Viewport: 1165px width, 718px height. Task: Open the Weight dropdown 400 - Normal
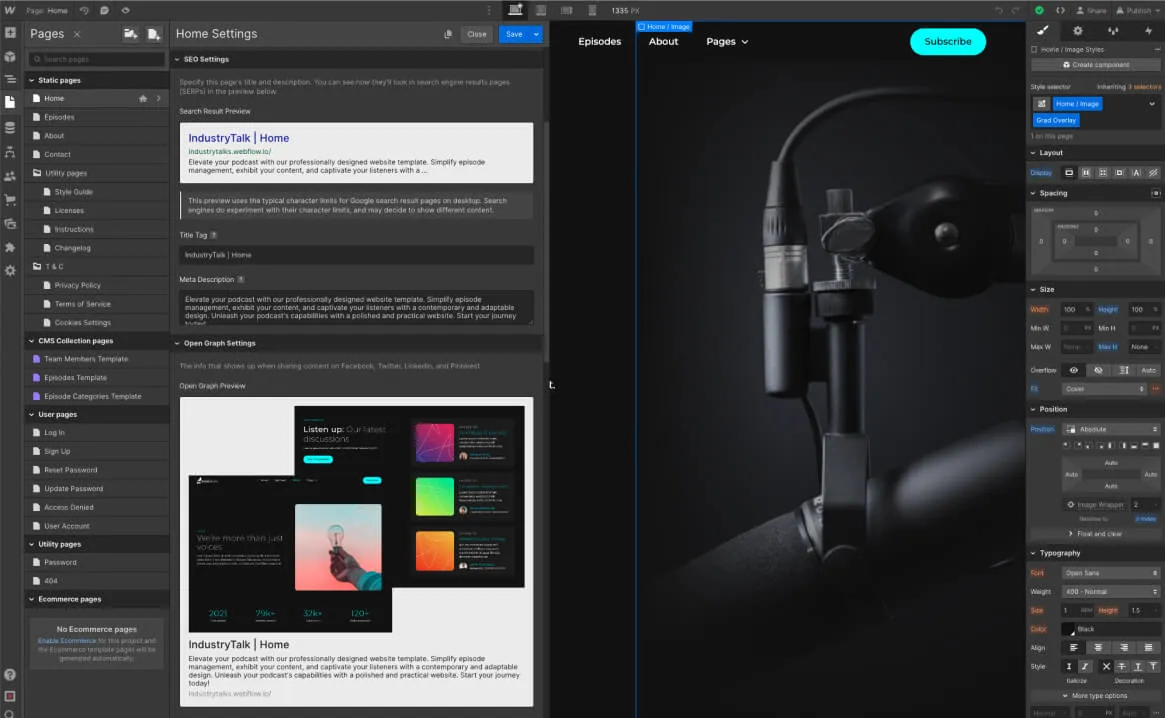click(1111, 592)
